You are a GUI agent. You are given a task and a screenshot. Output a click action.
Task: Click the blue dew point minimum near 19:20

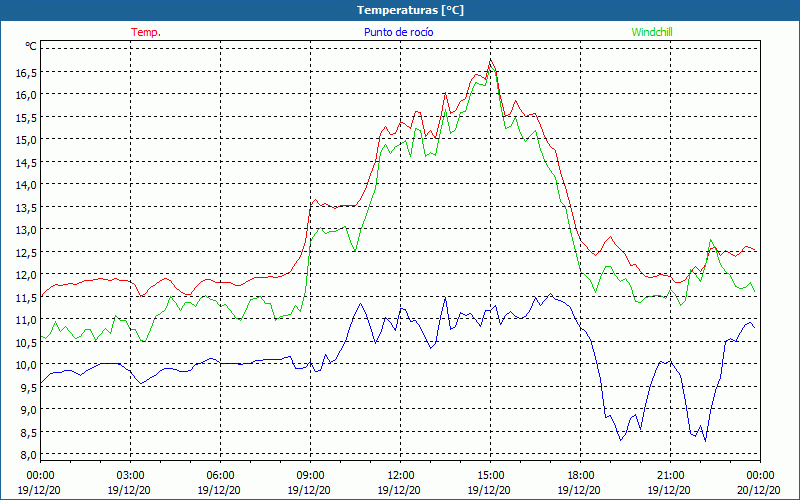620,440
